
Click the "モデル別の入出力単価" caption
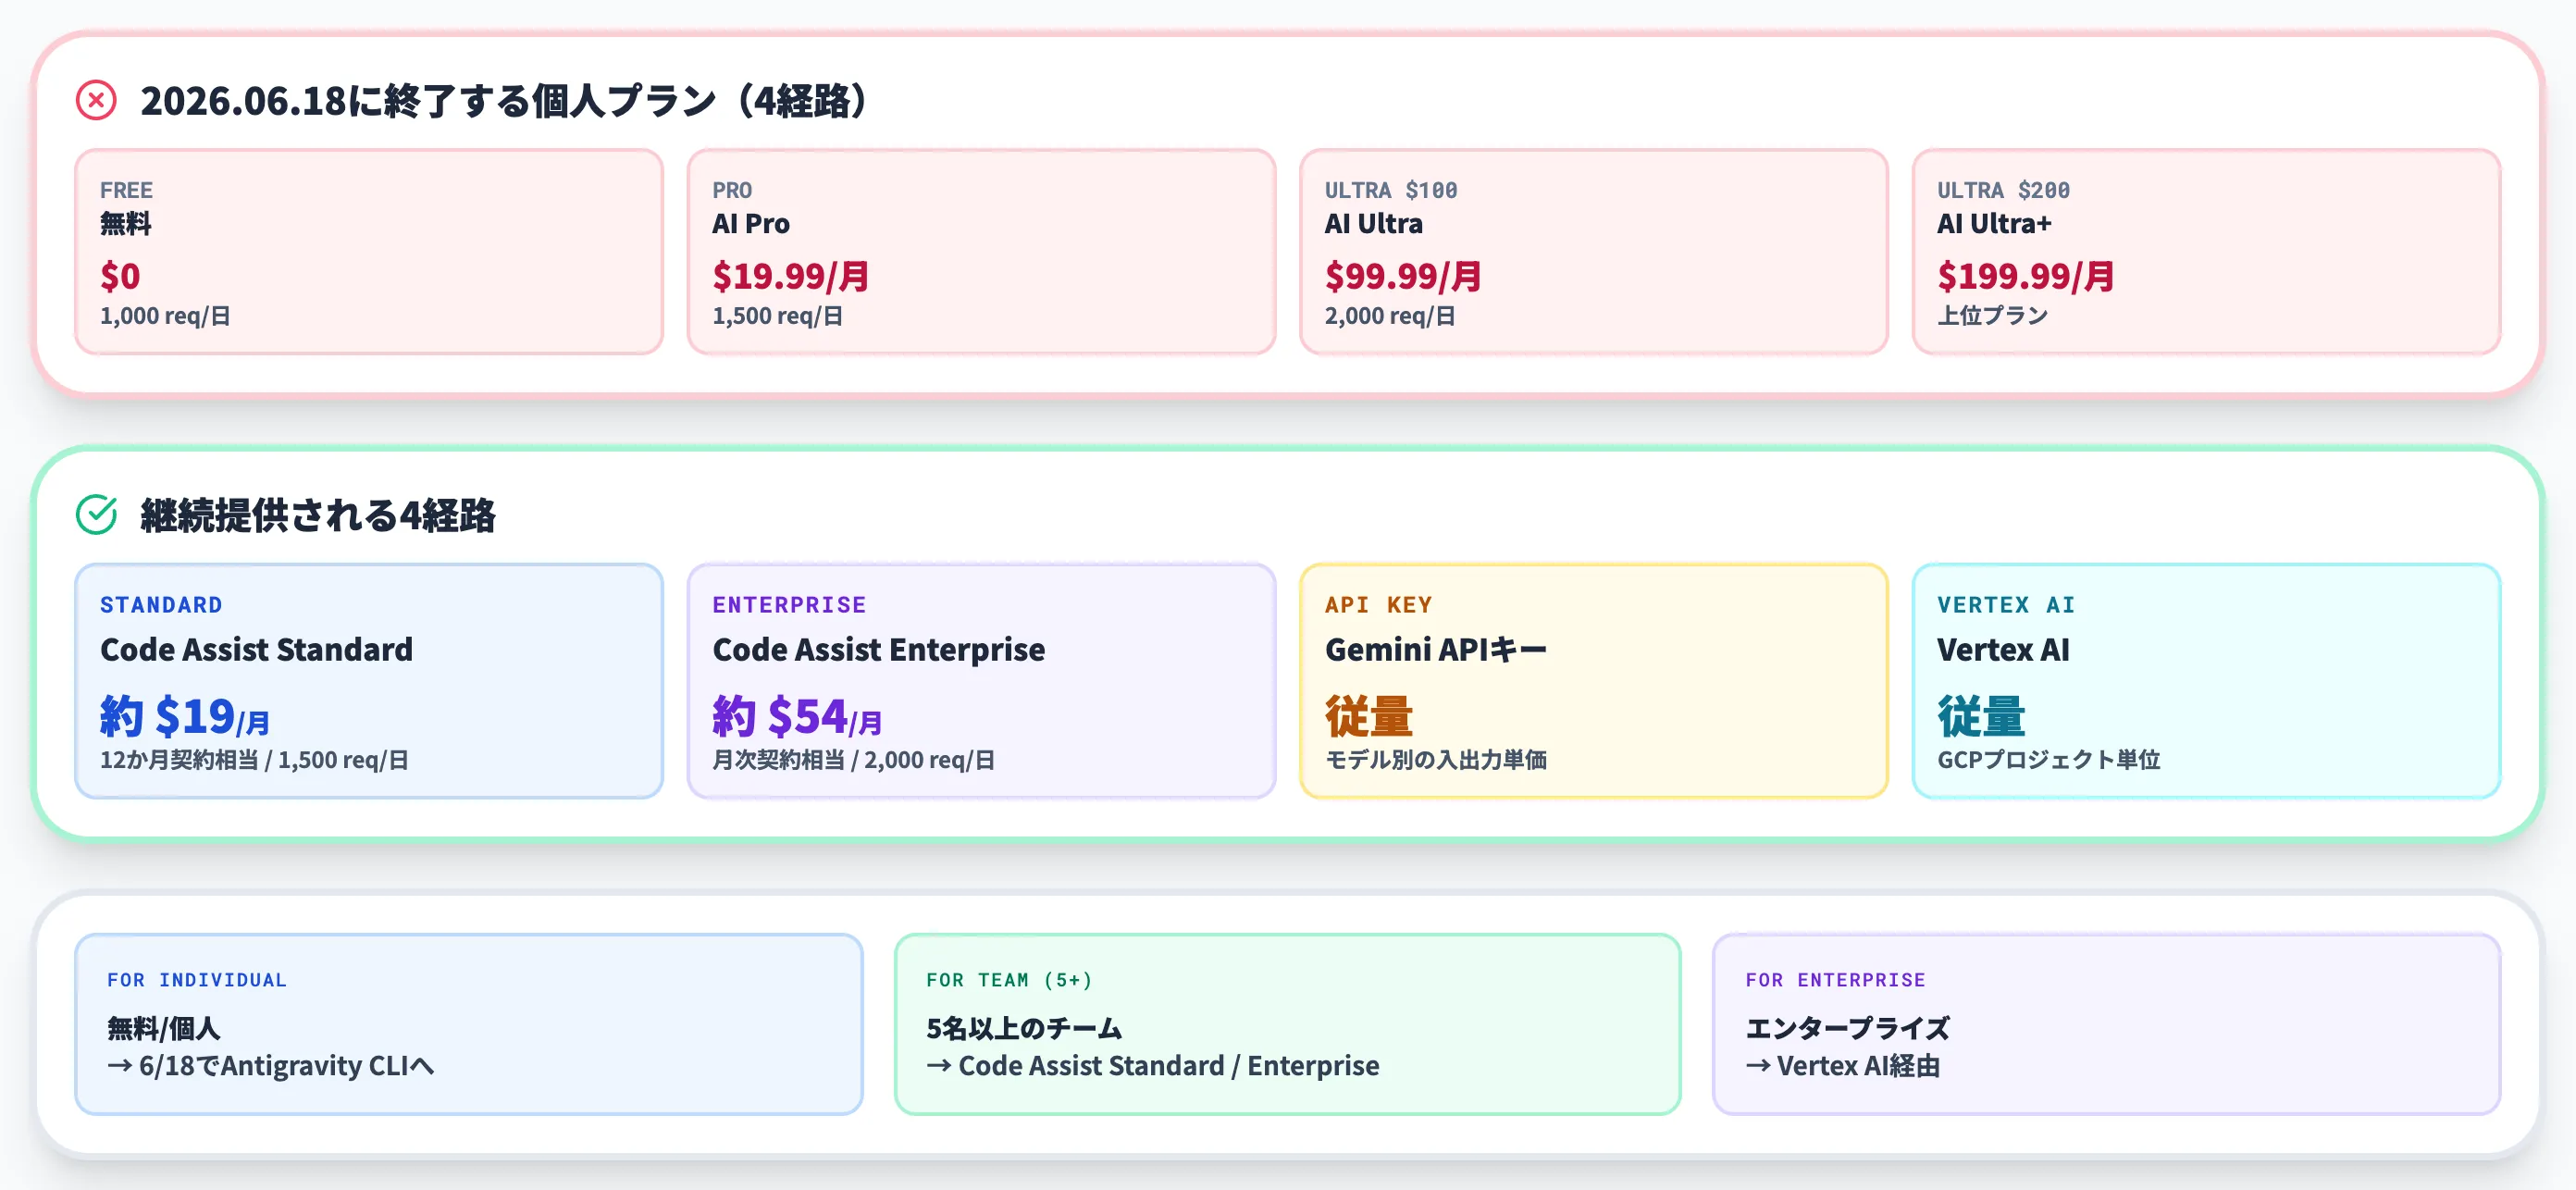pyautogui.click(x=1436, y=759)
